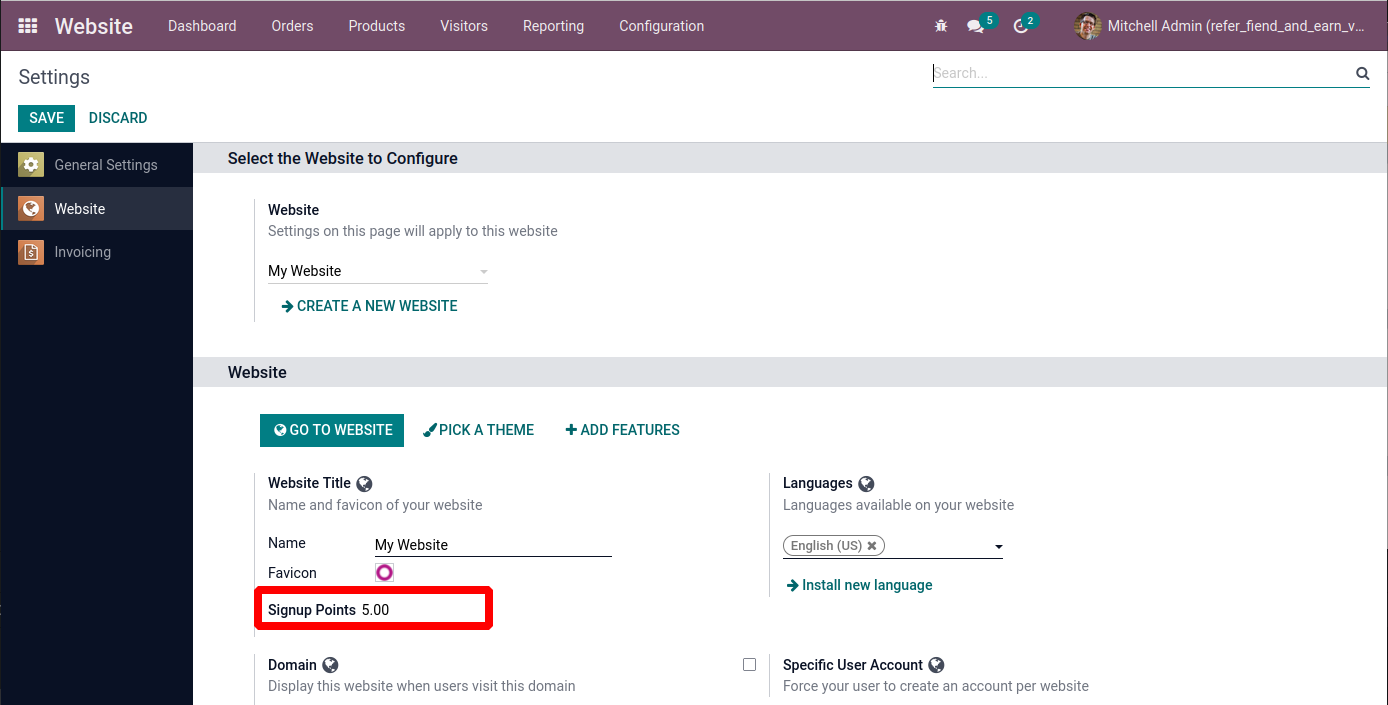Click the debug bug icon
This screenshot has width=1388, height=705.
click(941, 26)
